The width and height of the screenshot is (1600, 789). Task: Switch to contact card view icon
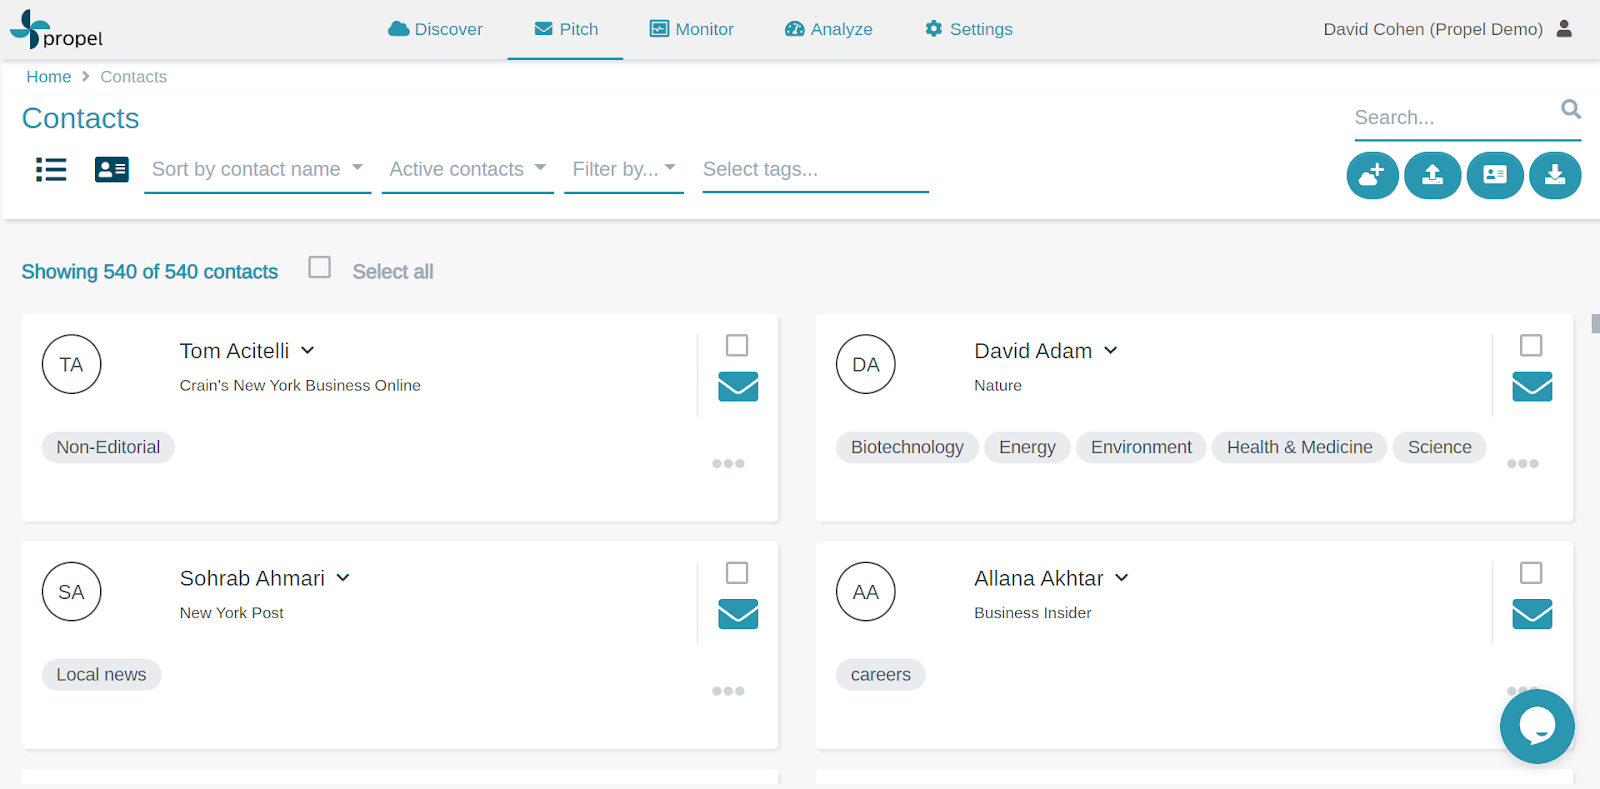pos(112,170)
